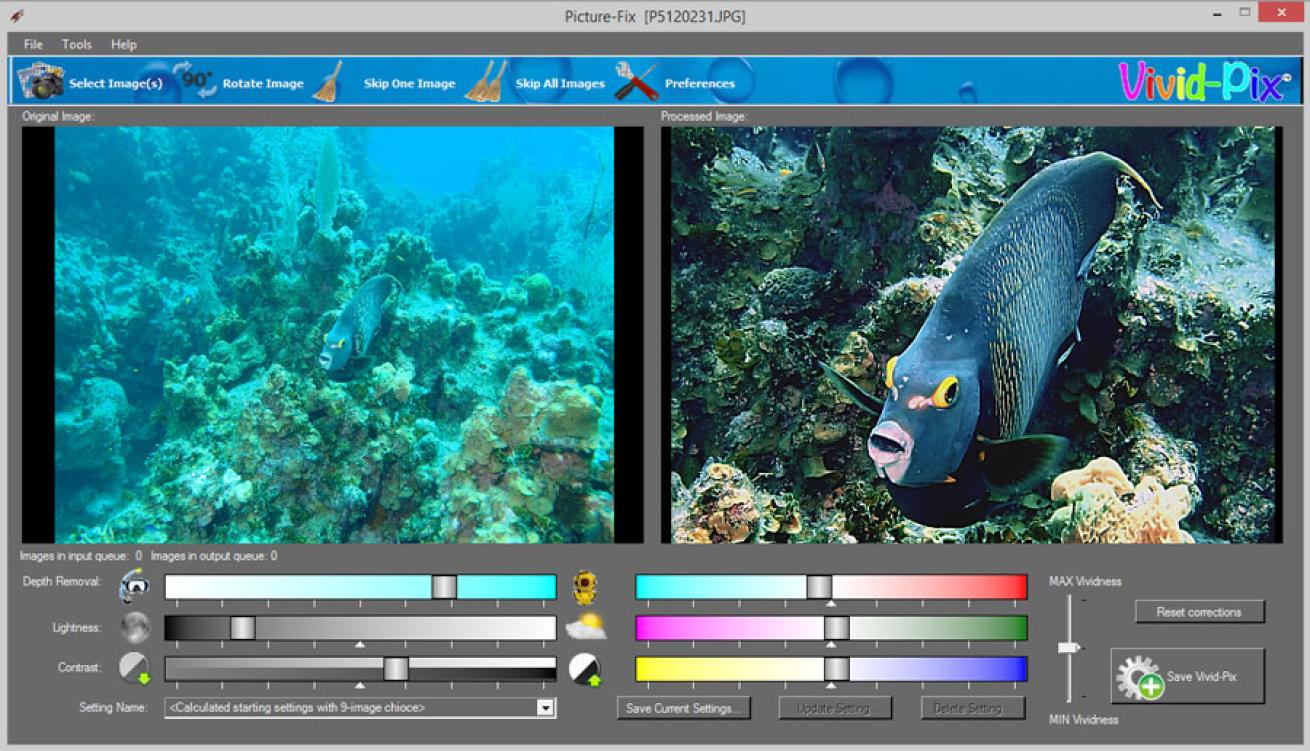The image size is (1310, 751).
Task: Click the increase contrast icon
Action: [x=585, y=669]
